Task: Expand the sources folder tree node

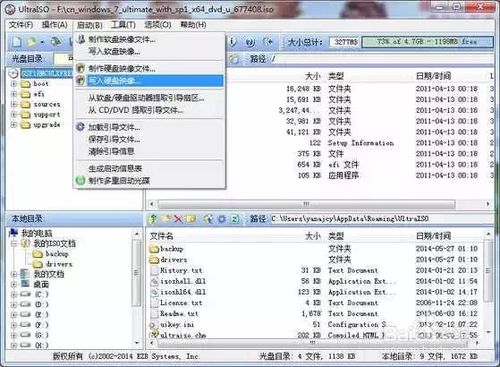Action: (x=14, y=104)
